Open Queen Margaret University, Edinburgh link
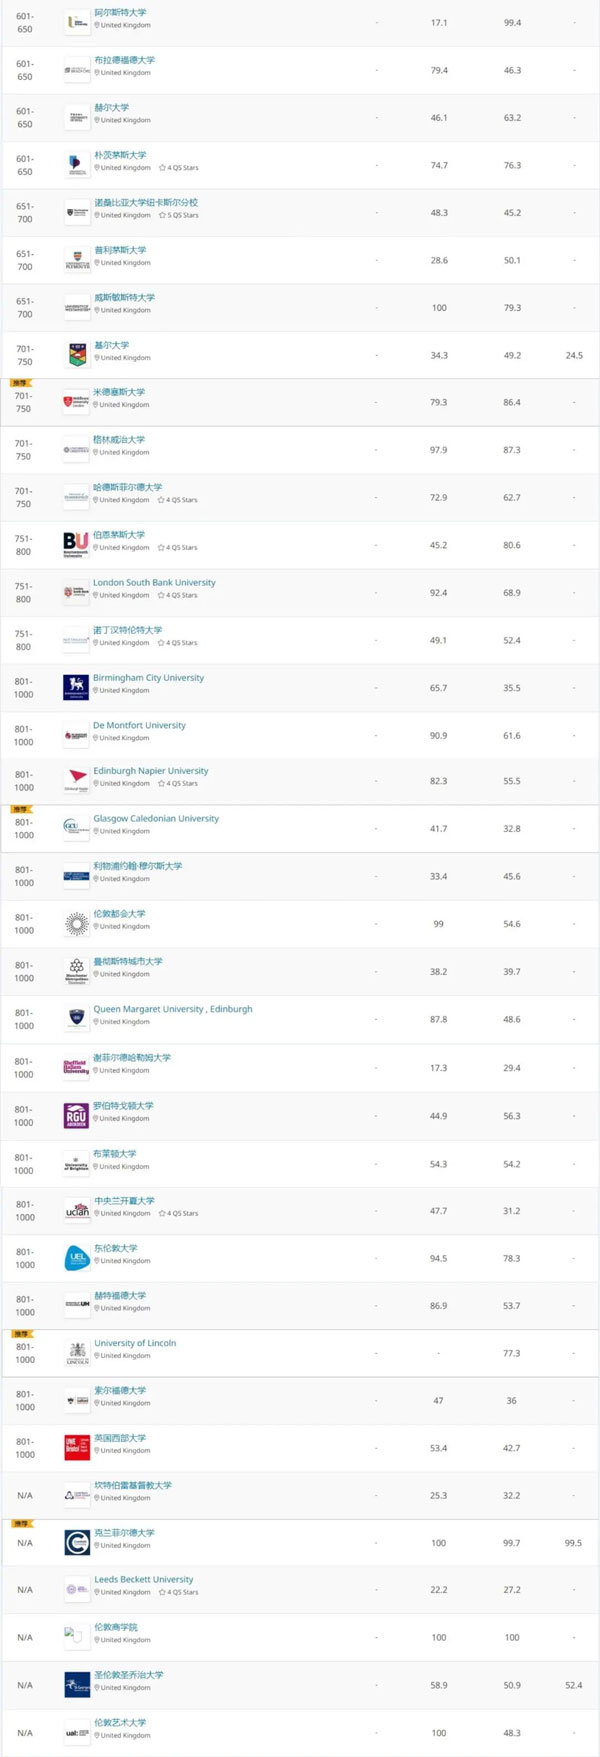This screenshot has height=1757, width=600. [x=173, y=1009]
